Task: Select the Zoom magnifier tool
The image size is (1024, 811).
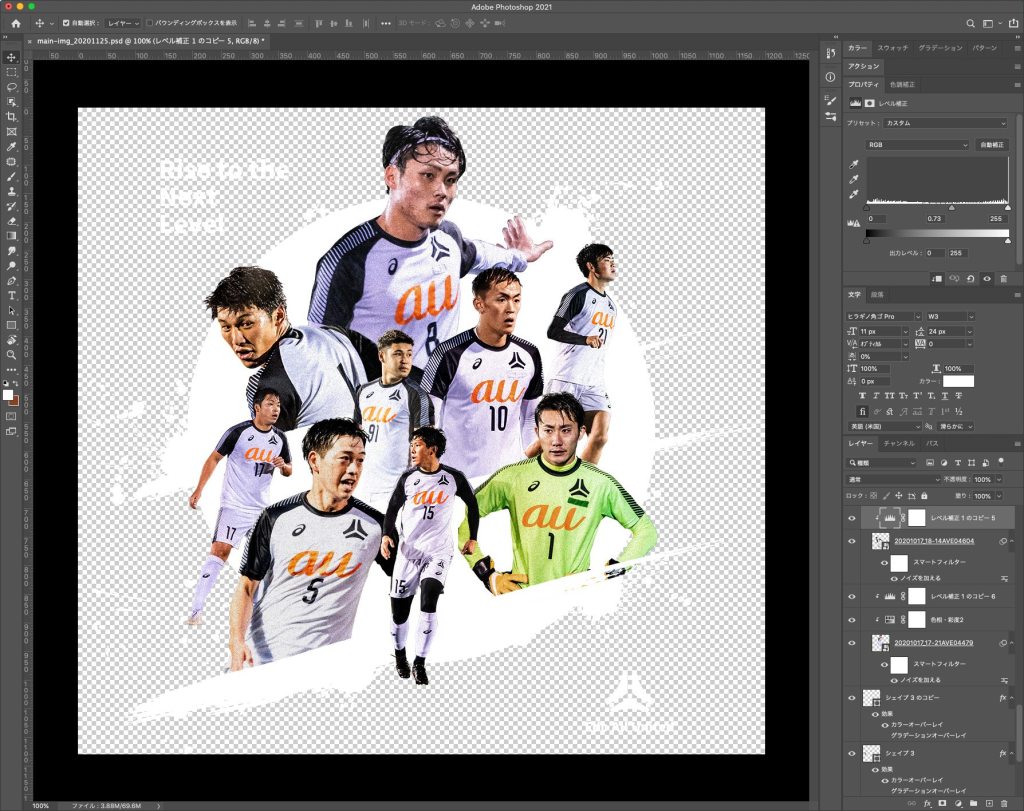Action: (11, 354)
